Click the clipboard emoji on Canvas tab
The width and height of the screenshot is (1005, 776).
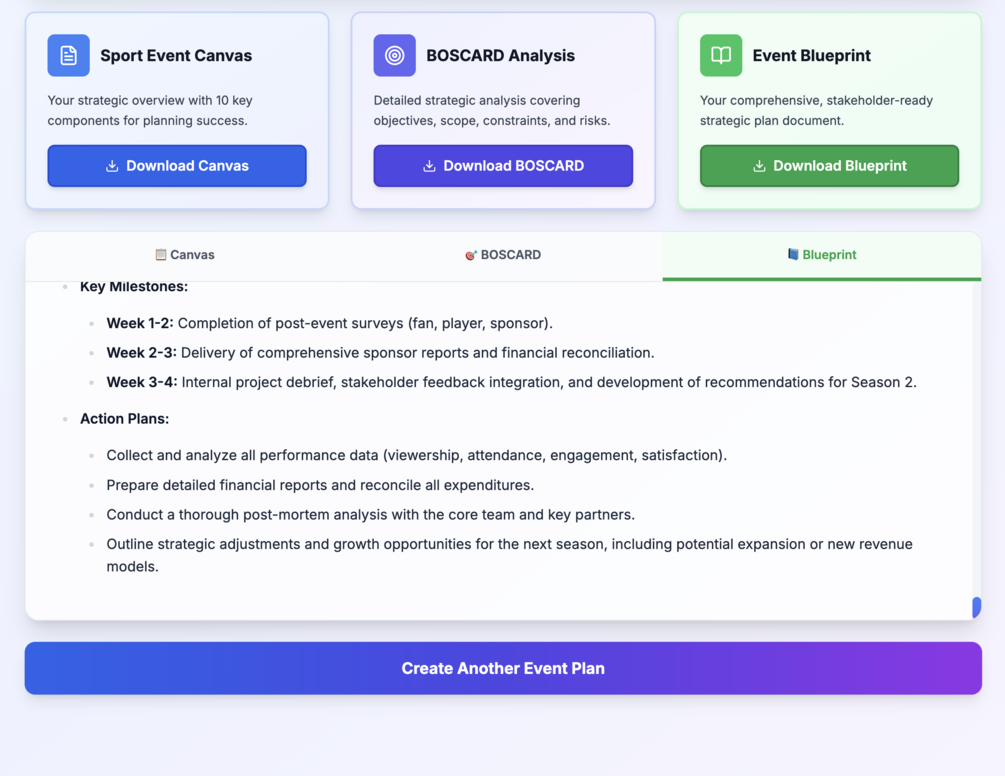160,255
